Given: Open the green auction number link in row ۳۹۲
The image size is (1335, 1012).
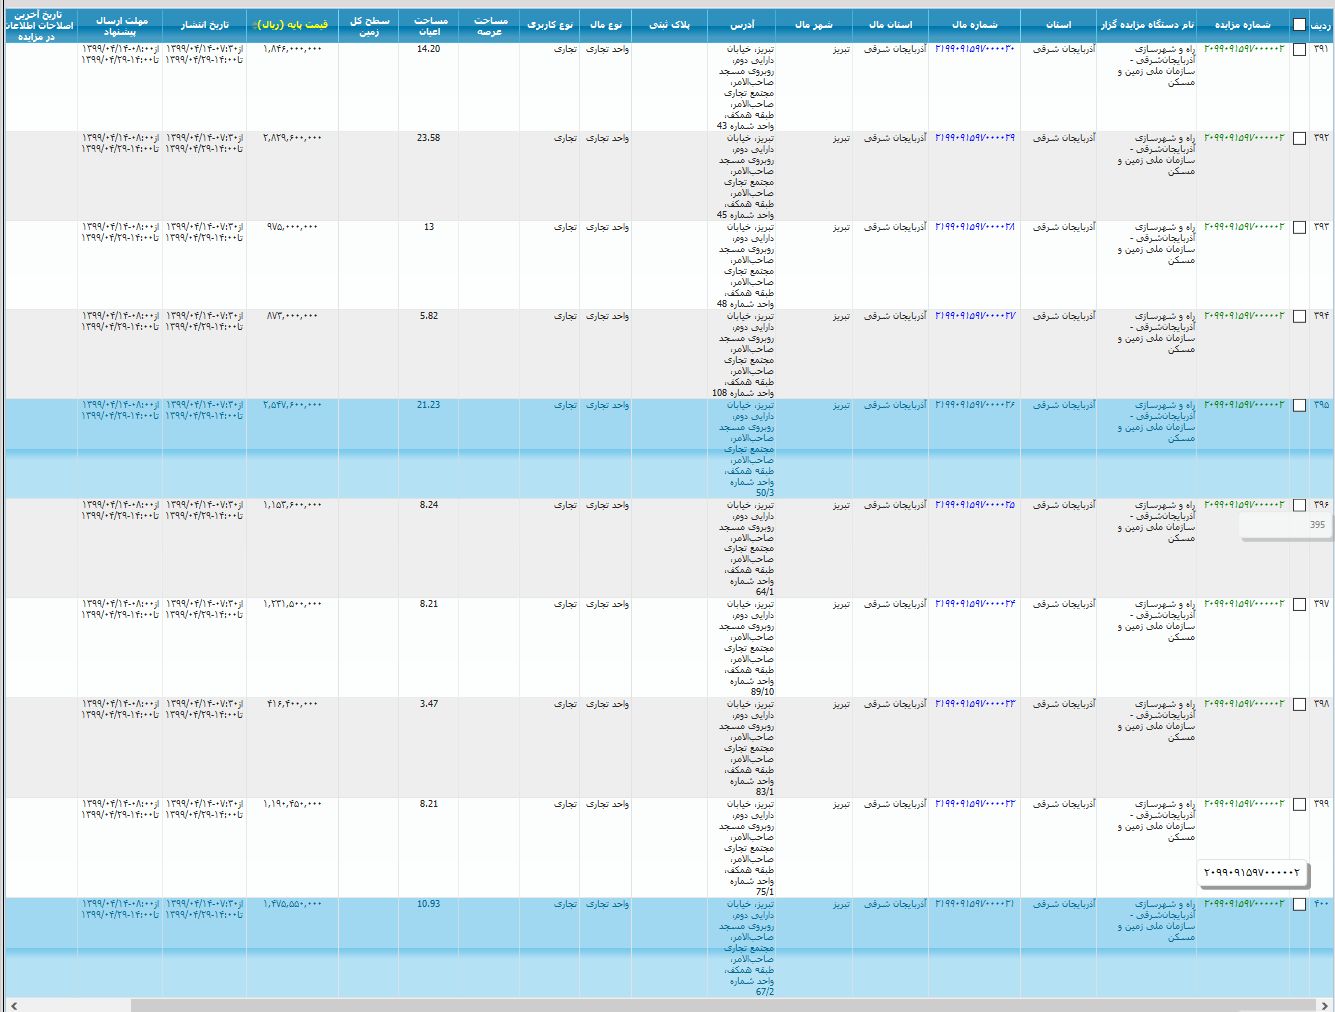Looking at the screenshot, I should 1243,138.
